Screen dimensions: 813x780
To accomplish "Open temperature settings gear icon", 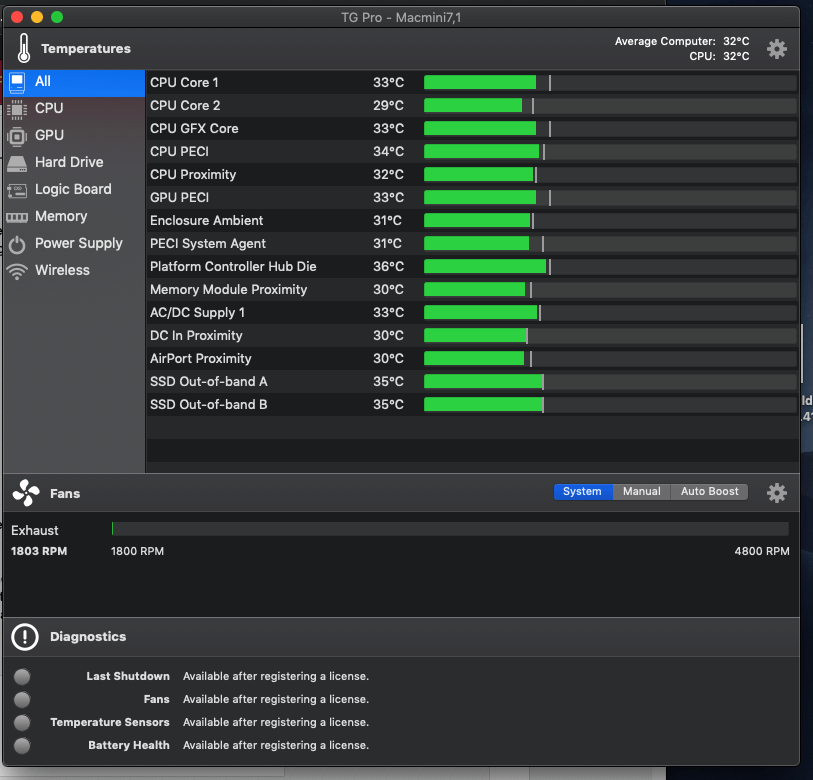I will pyautogui.click(x=776, y=49).
